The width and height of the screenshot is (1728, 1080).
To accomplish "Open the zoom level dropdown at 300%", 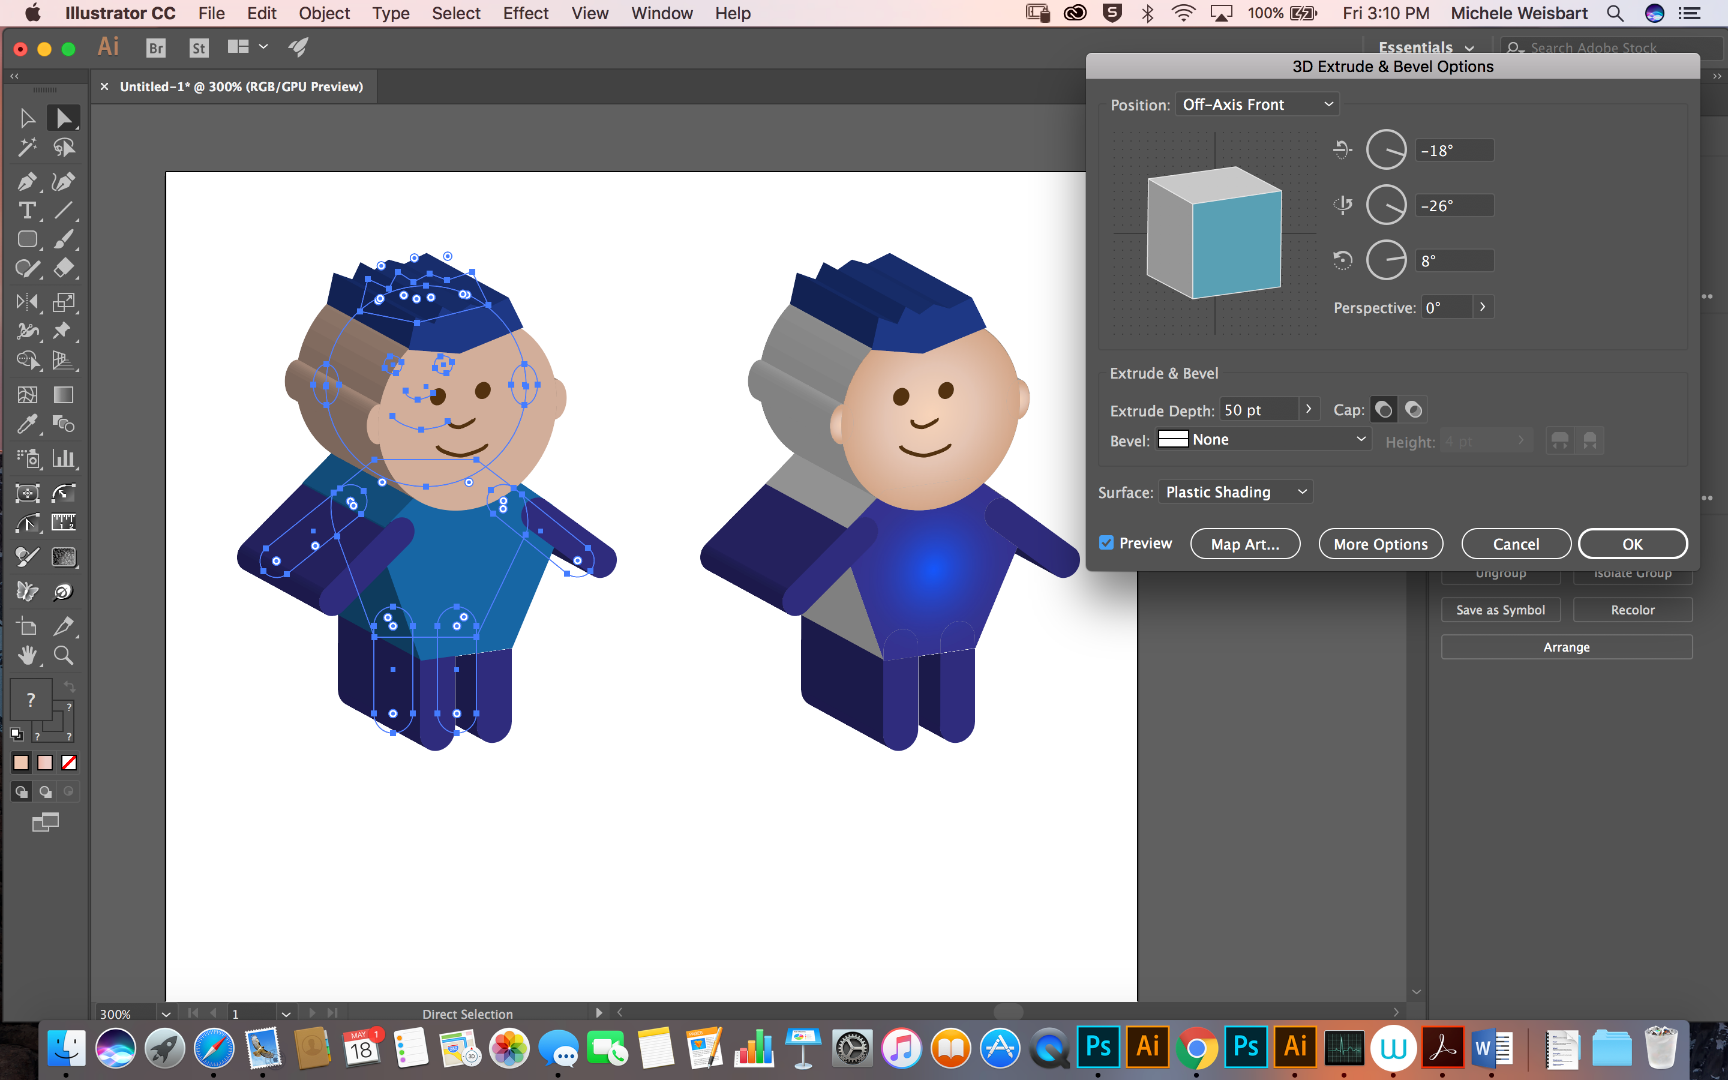I will click(x=166, y=1013).
